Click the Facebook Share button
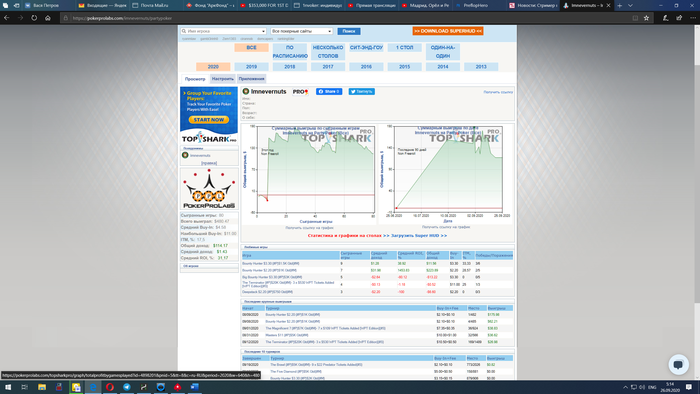Image resolution: width=700 pixels, height=394 pixels. coord(329,91)
